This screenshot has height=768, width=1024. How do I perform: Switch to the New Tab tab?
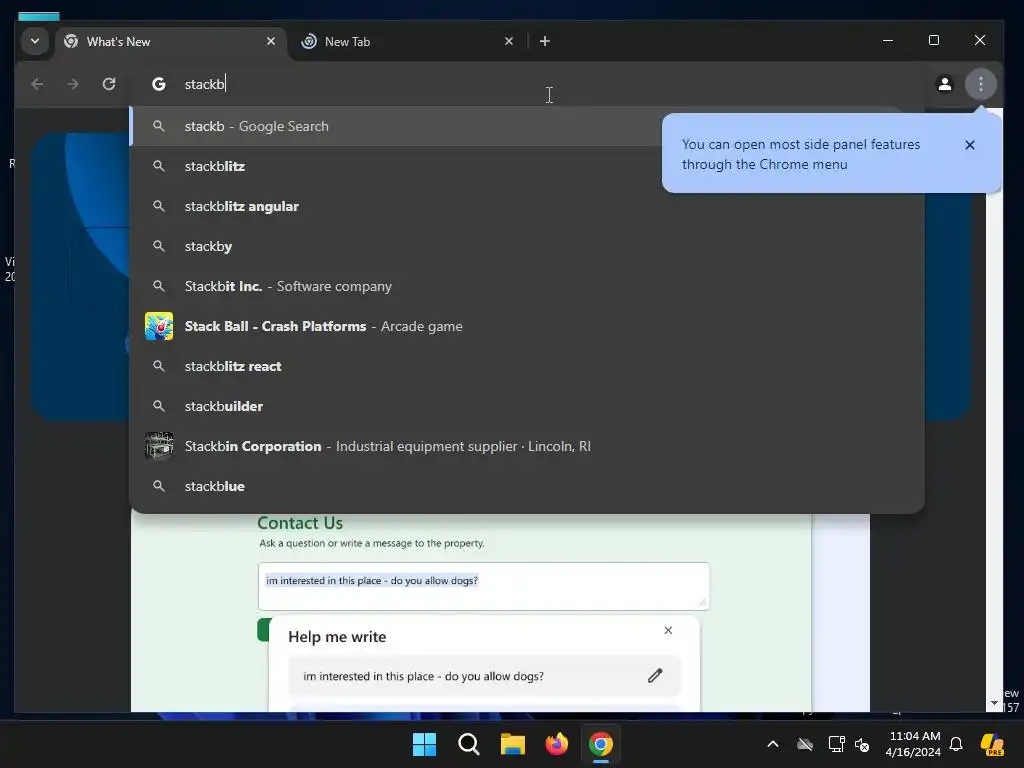[407, 42]
